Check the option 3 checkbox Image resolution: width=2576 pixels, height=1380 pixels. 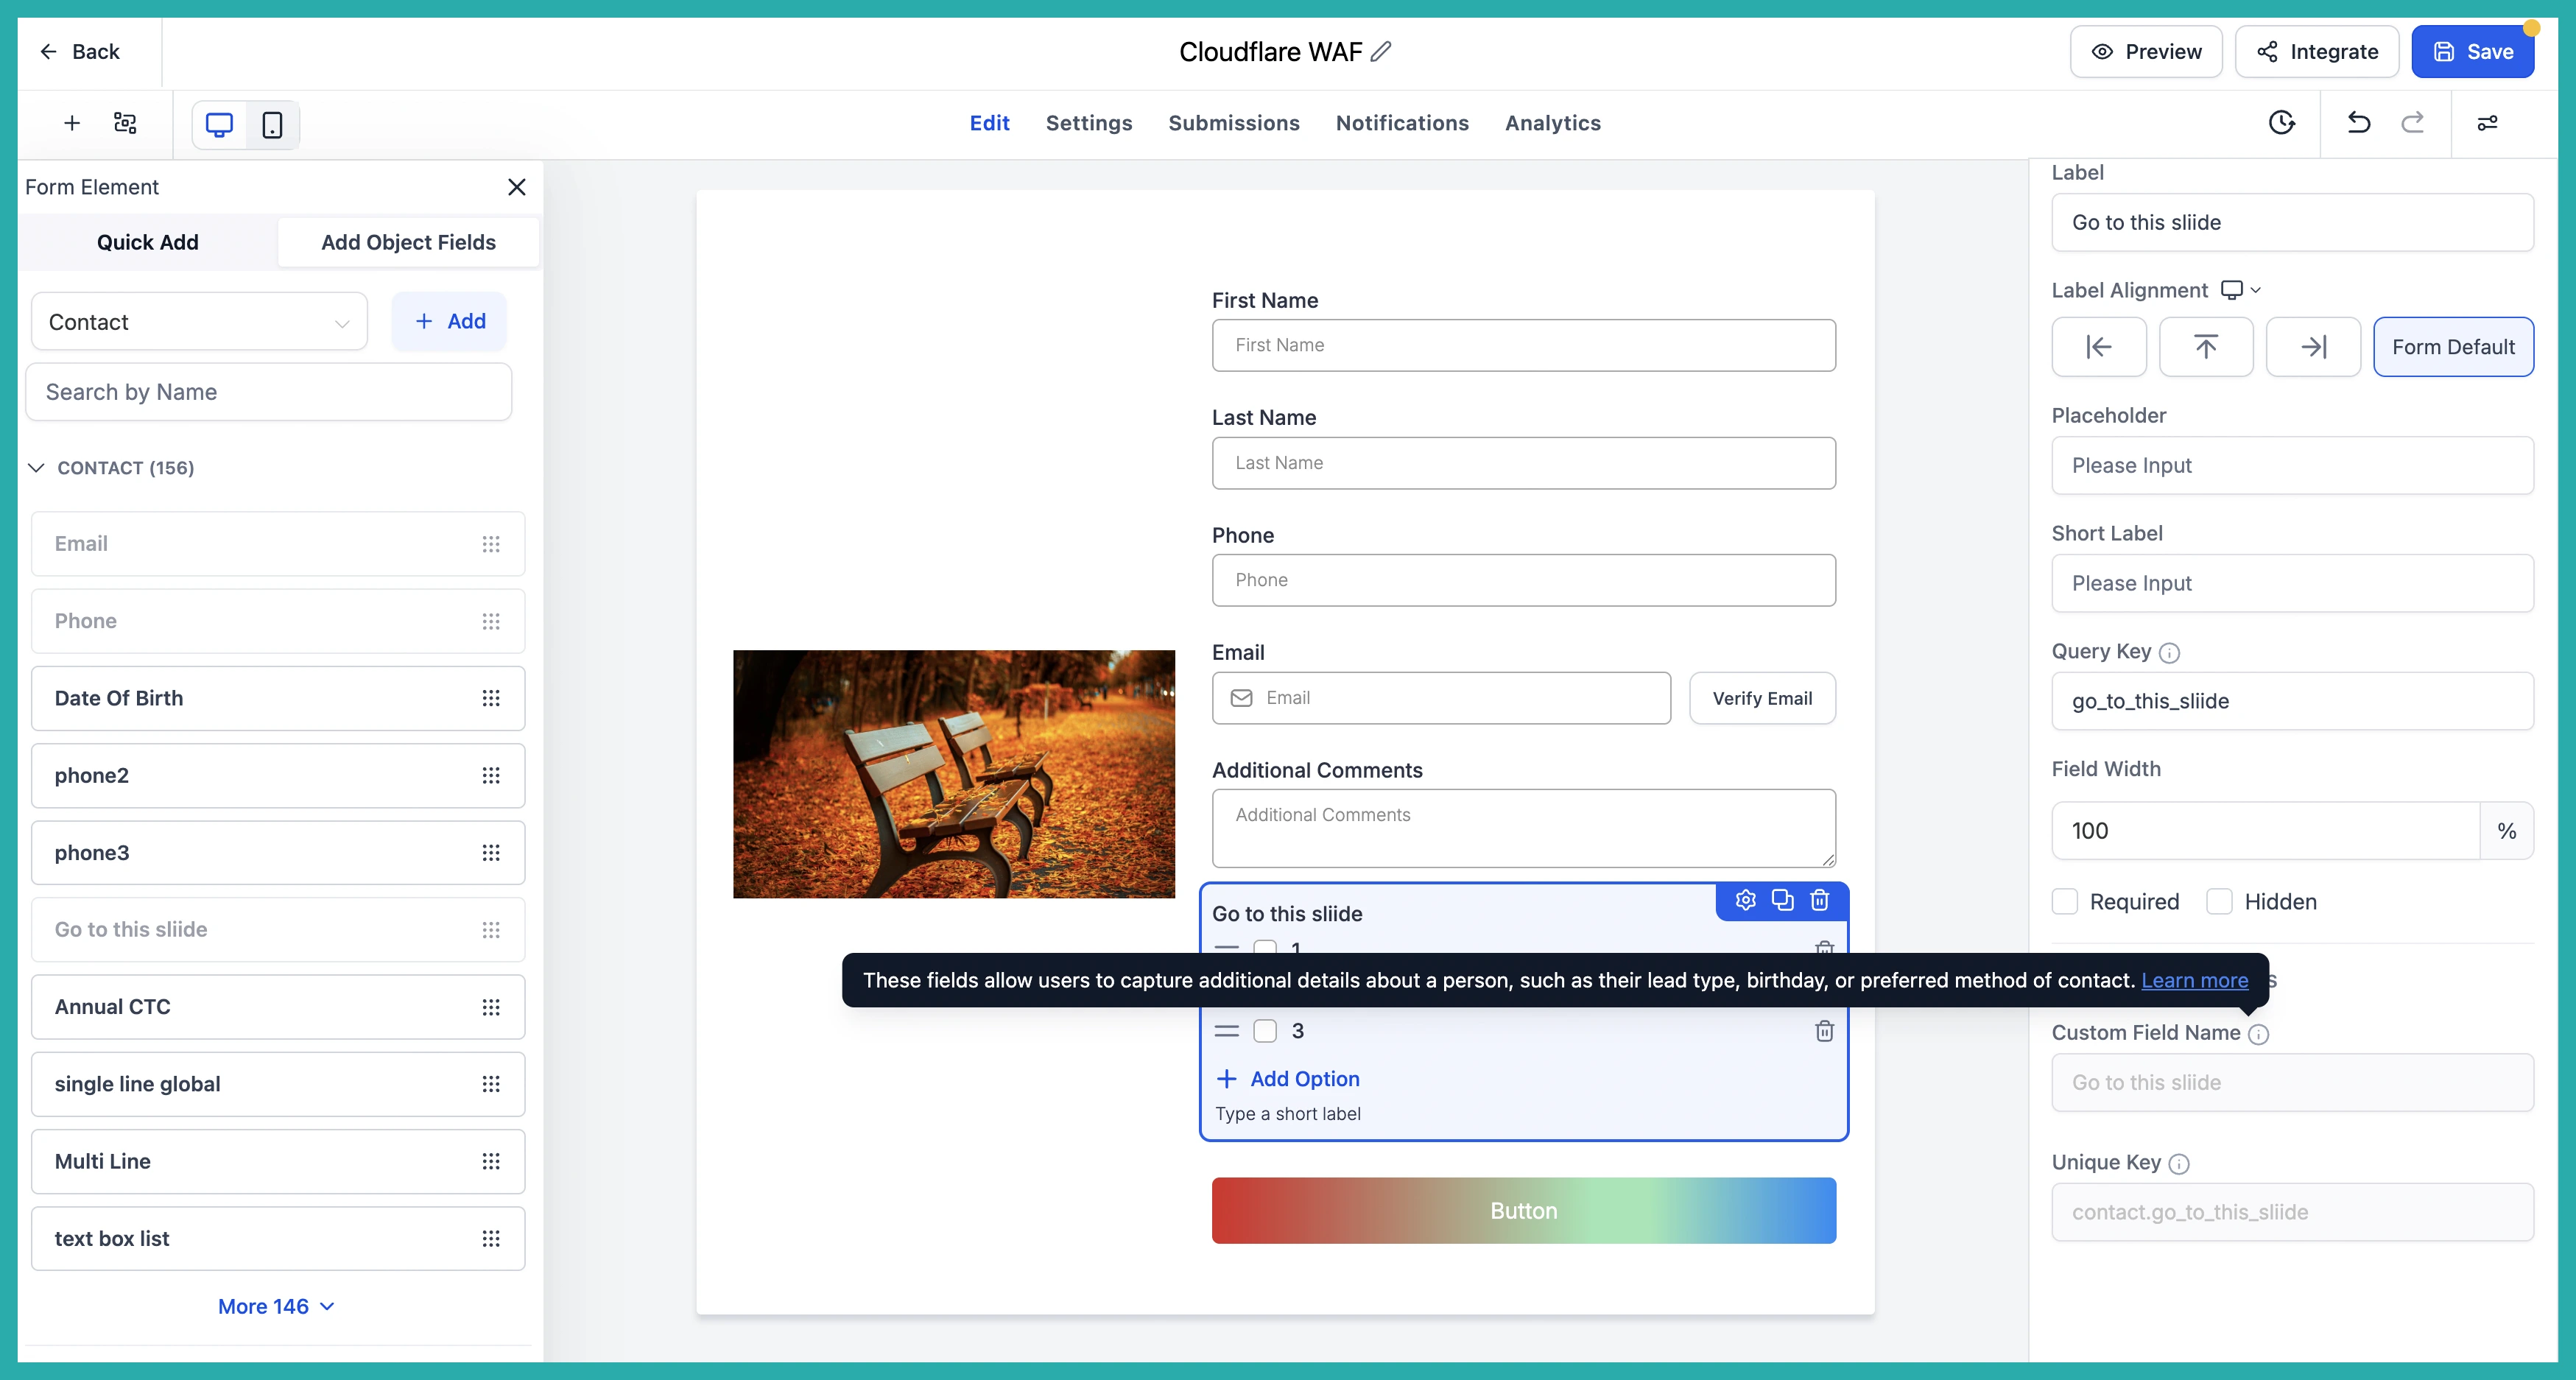1265,1031
